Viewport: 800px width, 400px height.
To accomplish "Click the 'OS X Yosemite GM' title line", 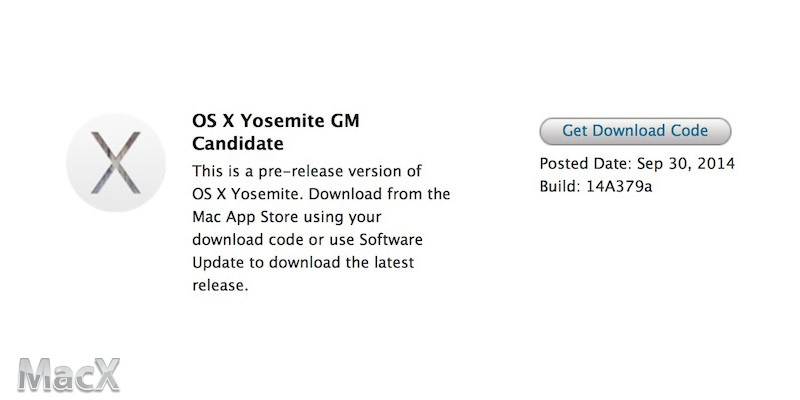I will point(276,121).
